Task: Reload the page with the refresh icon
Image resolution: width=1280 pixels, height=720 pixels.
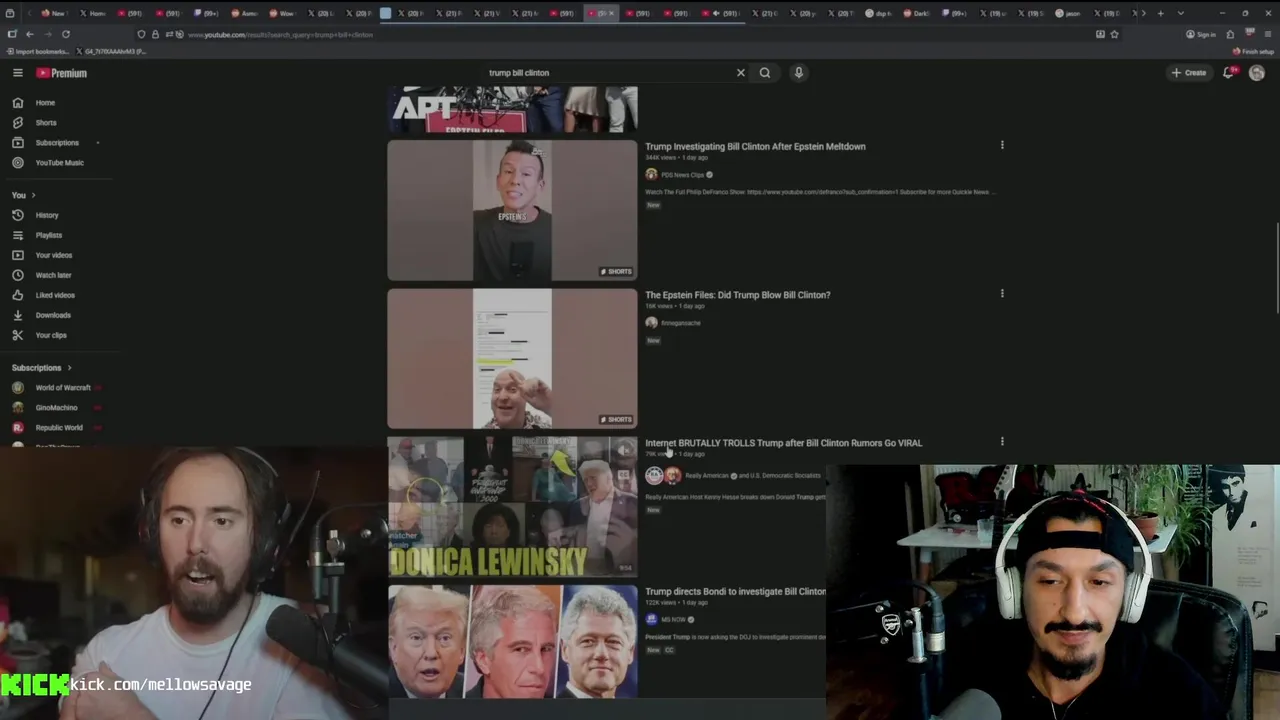Action: click(65, 34)
